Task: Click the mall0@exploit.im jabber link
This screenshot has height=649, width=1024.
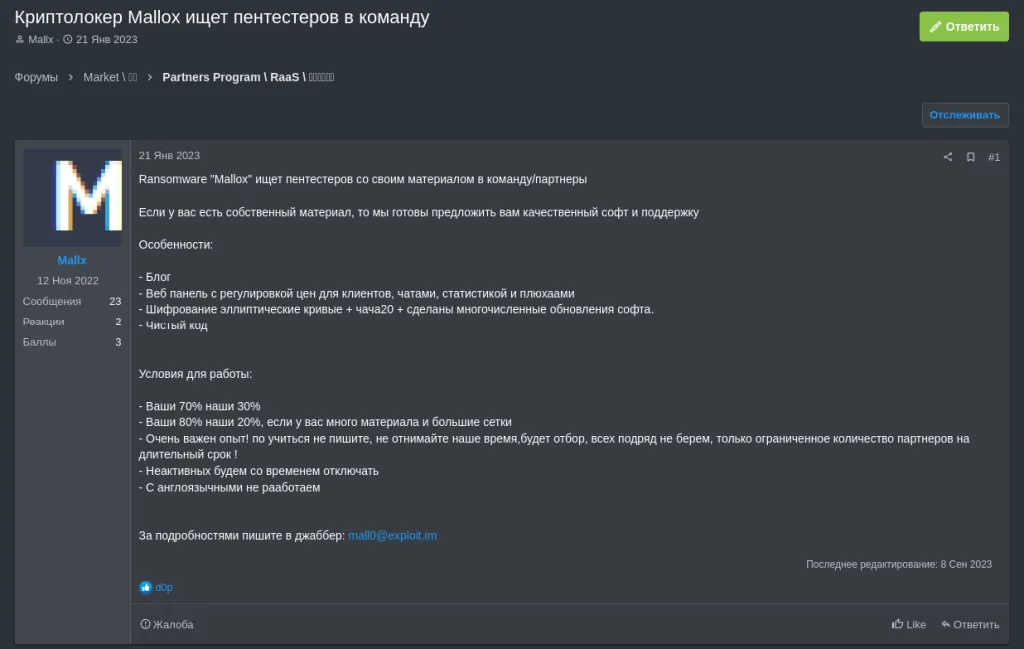Action: 392,535
